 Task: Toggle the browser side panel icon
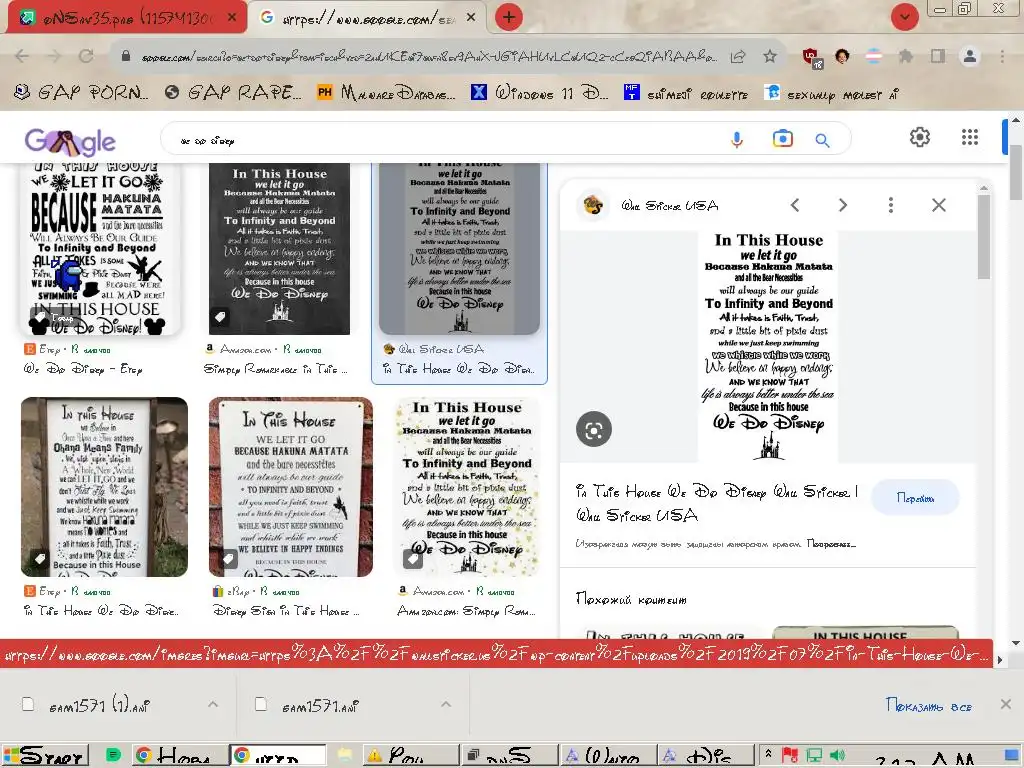coord(938,57)
